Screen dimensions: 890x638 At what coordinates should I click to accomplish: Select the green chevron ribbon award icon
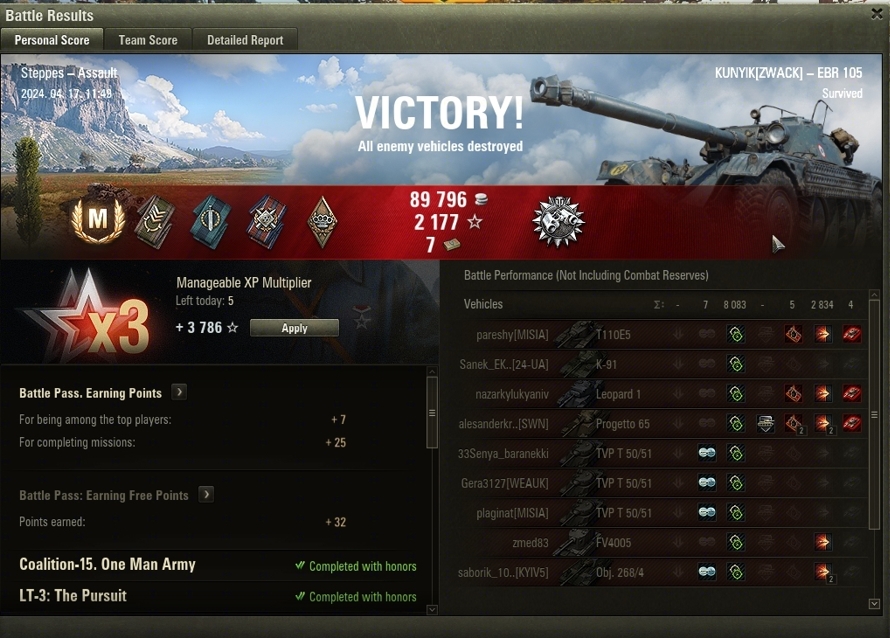[x=154, y=221]
